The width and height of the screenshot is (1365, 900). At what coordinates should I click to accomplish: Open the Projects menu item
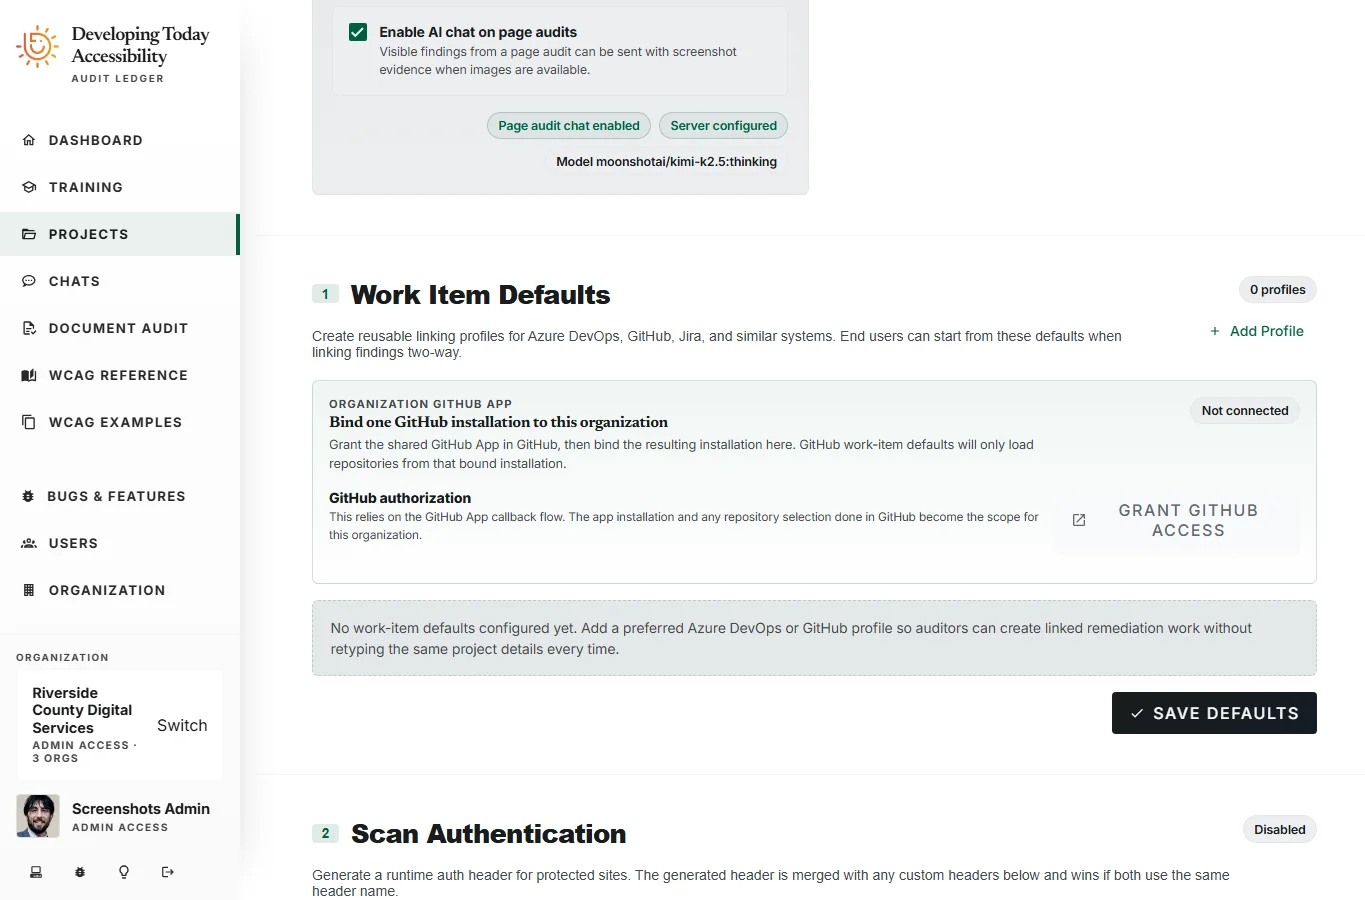click(x=120, y=234)
